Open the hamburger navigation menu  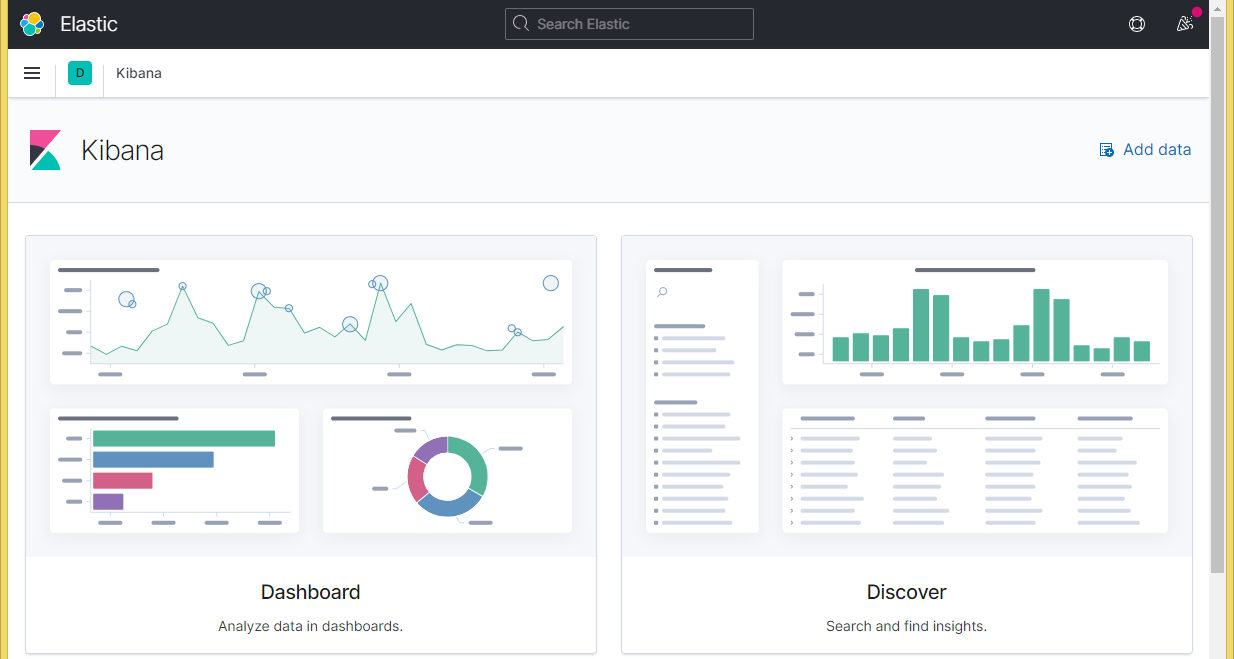pos(32,73)
